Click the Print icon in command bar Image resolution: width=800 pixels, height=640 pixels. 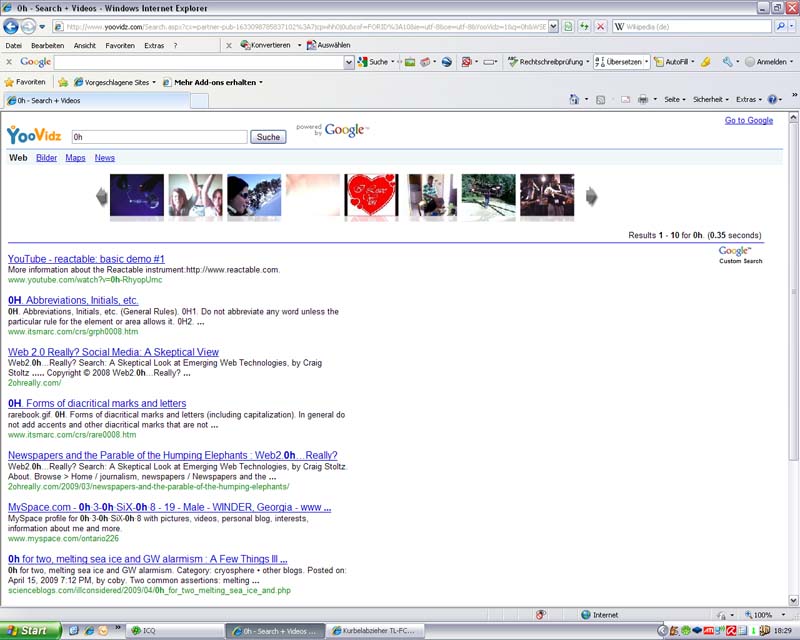[643, 100]
